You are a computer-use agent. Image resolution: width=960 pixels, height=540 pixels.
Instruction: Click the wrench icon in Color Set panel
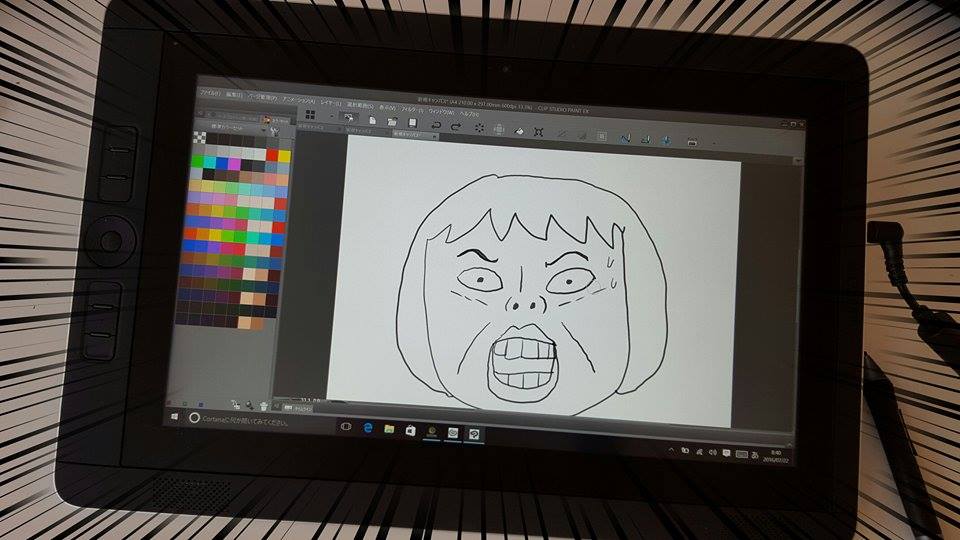tap(276, 131)
